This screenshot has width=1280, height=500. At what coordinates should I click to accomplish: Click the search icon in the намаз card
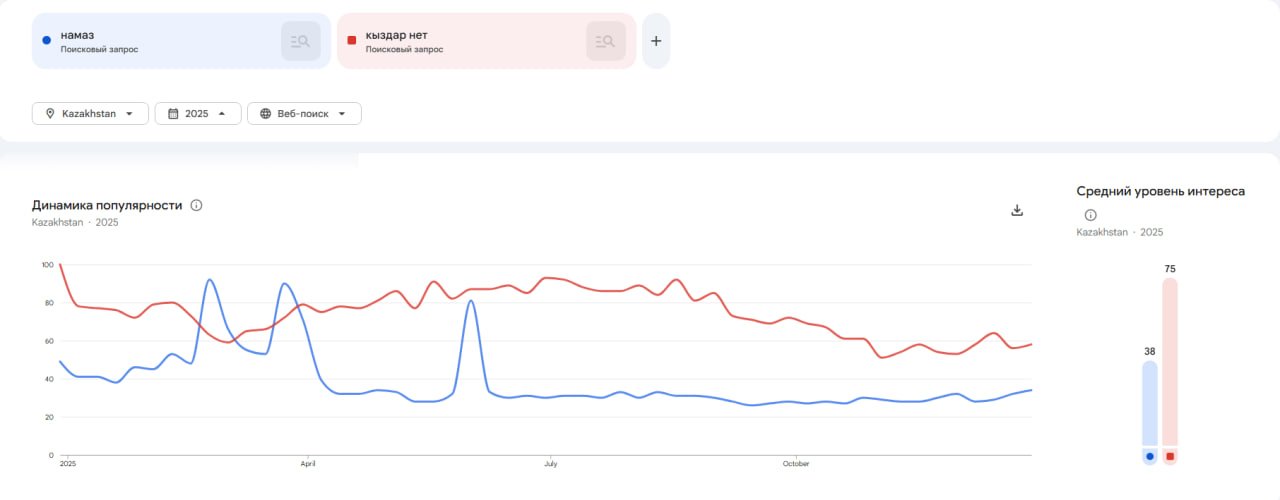click(300, 41)
